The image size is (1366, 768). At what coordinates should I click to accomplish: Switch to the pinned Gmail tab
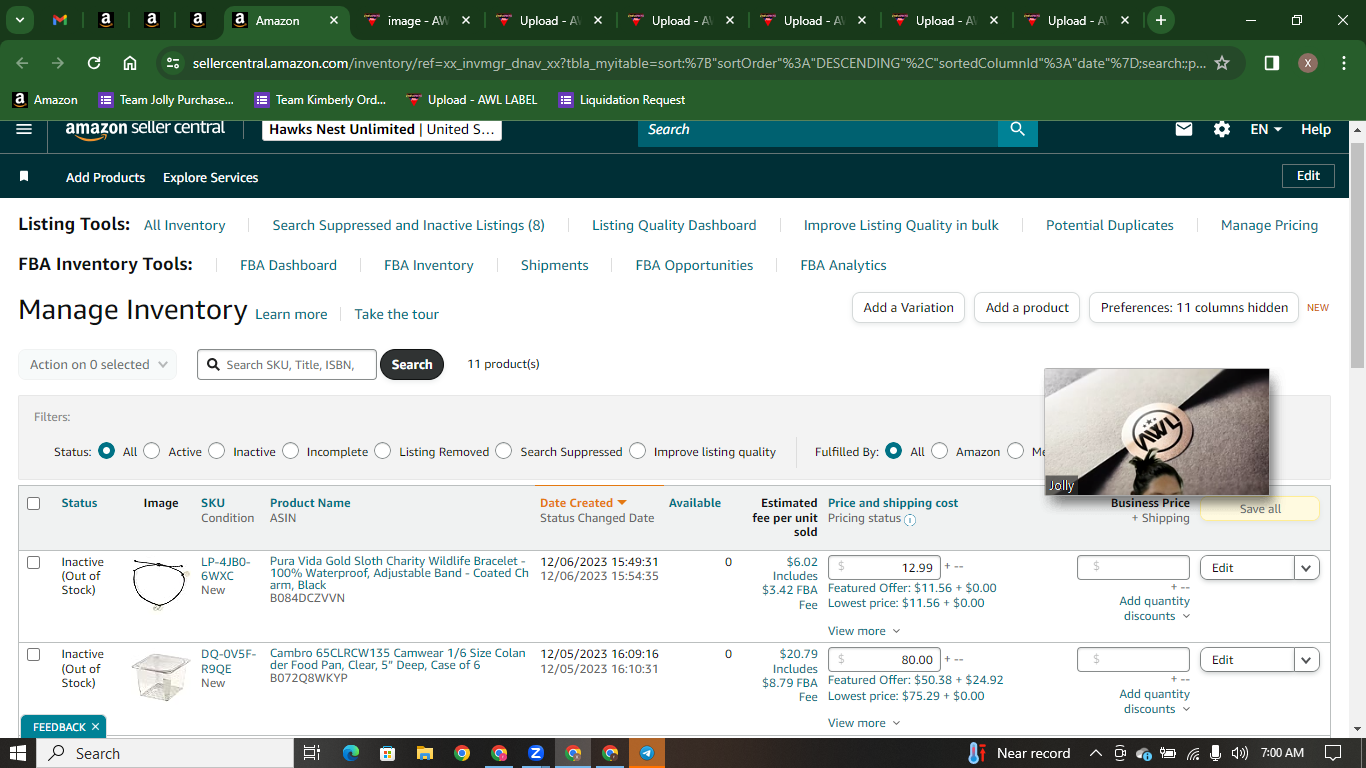coord(60,20)
